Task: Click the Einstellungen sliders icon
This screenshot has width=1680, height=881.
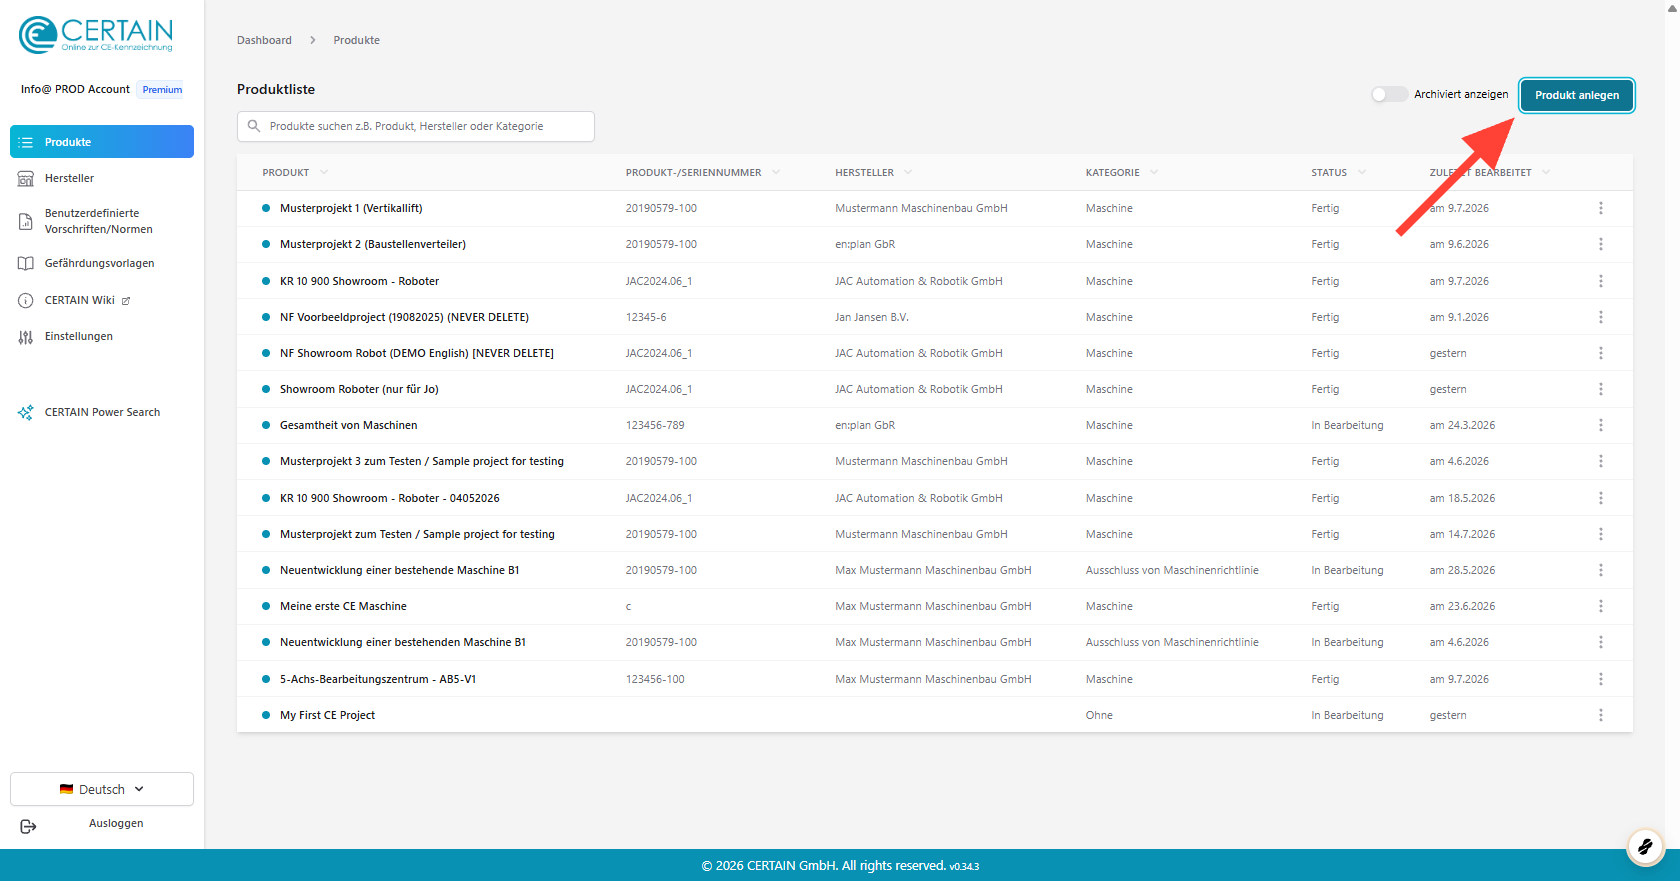Action: click(x=26, y=337)
